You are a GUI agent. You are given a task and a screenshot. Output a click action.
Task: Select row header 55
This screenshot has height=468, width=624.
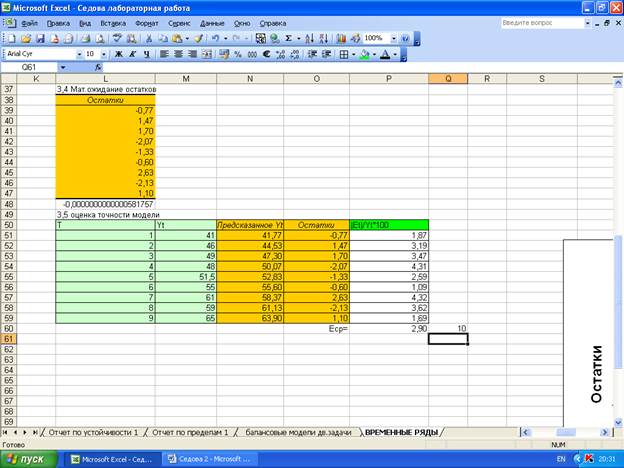coord(8,277)
